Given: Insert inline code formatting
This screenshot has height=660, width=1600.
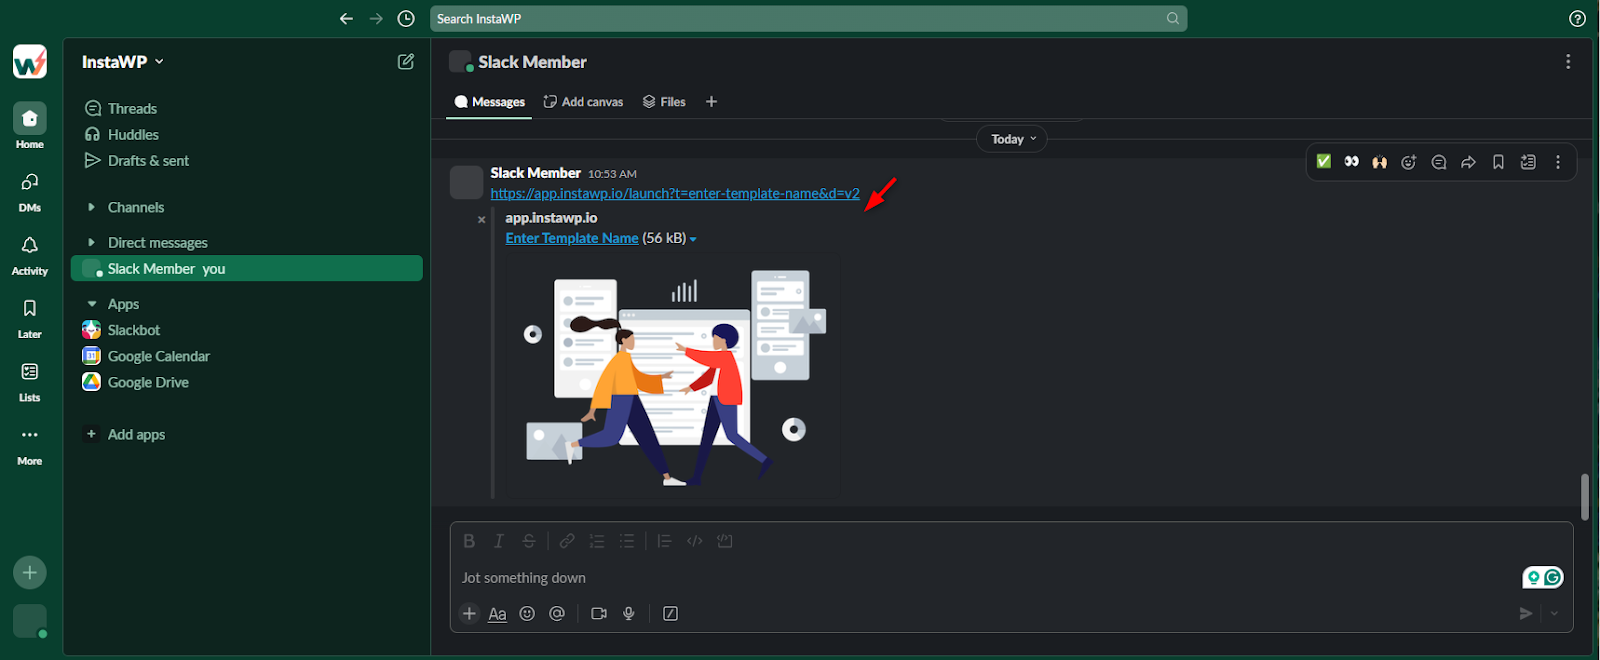Looking at the screenshot, I should [x=695, y=541].
